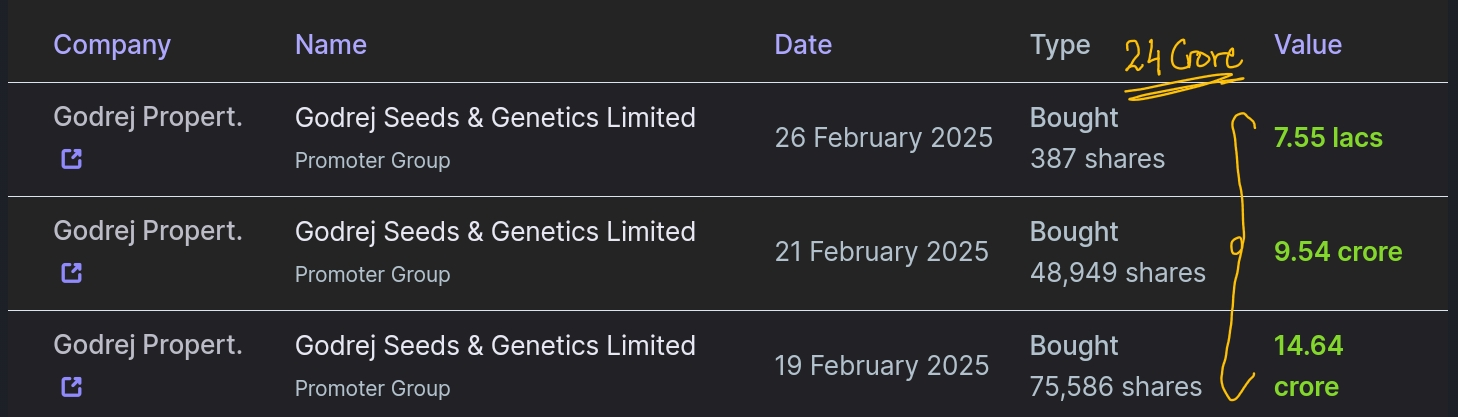Click the 9.54 crore value
This screenshot has width=1458, height=417.
[1338, 252]
